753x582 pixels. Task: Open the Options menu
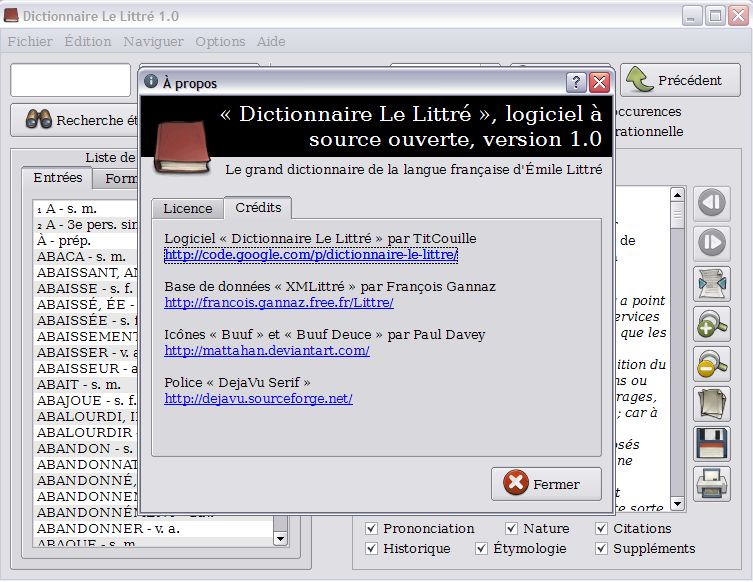220,41
